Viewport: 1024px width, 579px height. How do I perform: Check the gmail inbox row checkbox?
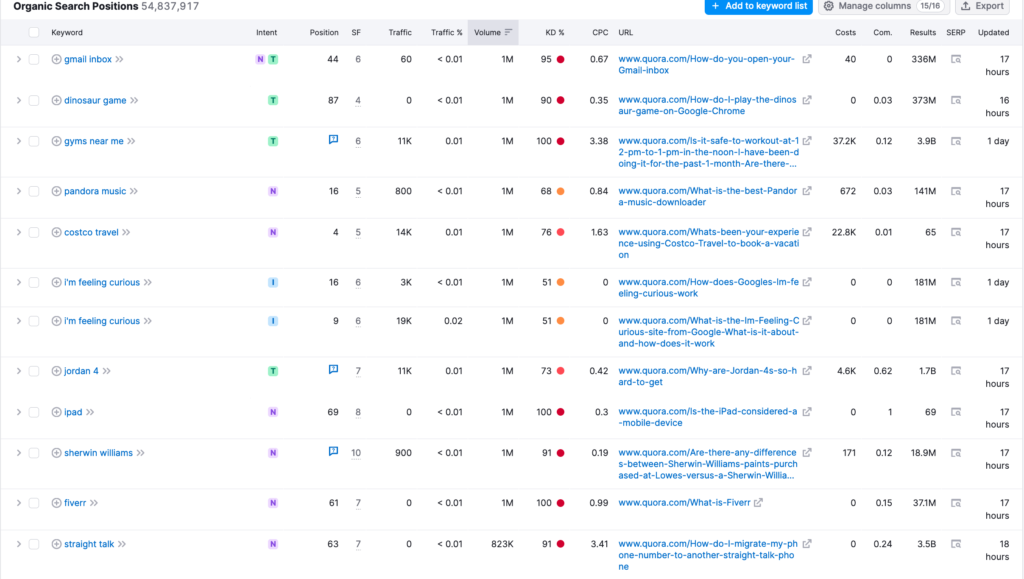tap(34, 59)
